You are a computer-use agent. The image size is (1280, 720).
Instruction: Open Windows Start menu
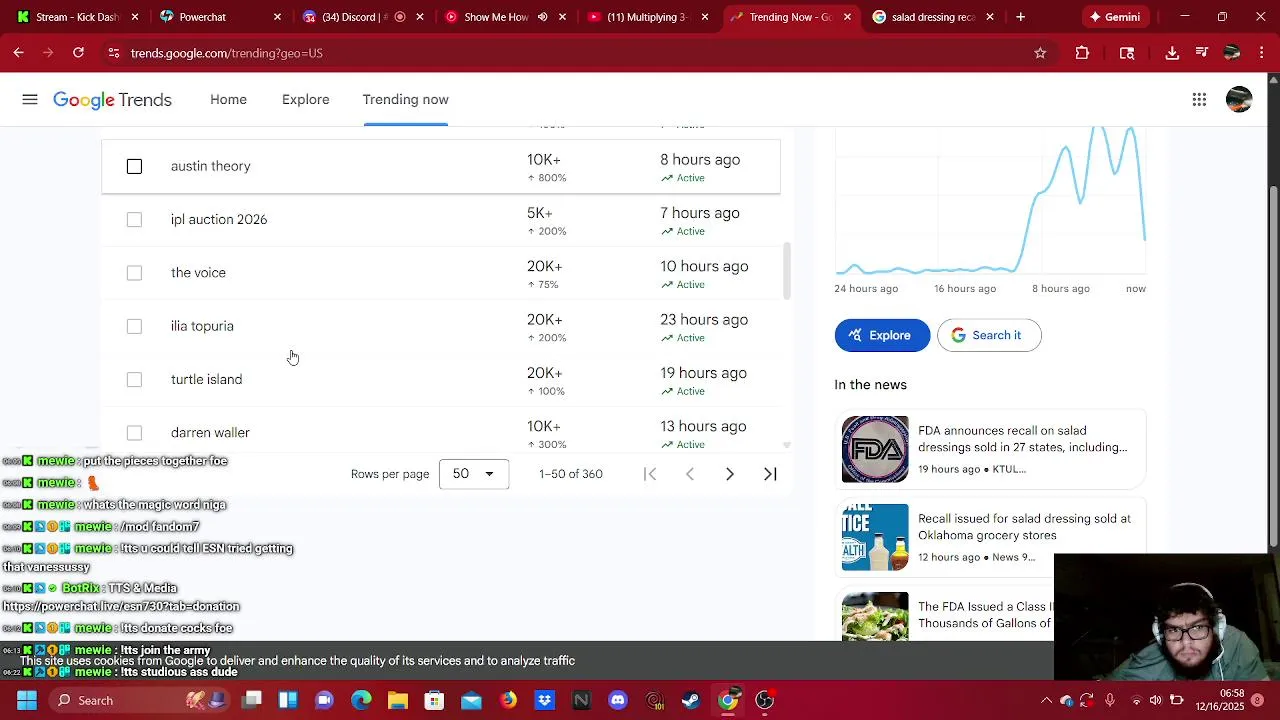click(x=27, y=700)
